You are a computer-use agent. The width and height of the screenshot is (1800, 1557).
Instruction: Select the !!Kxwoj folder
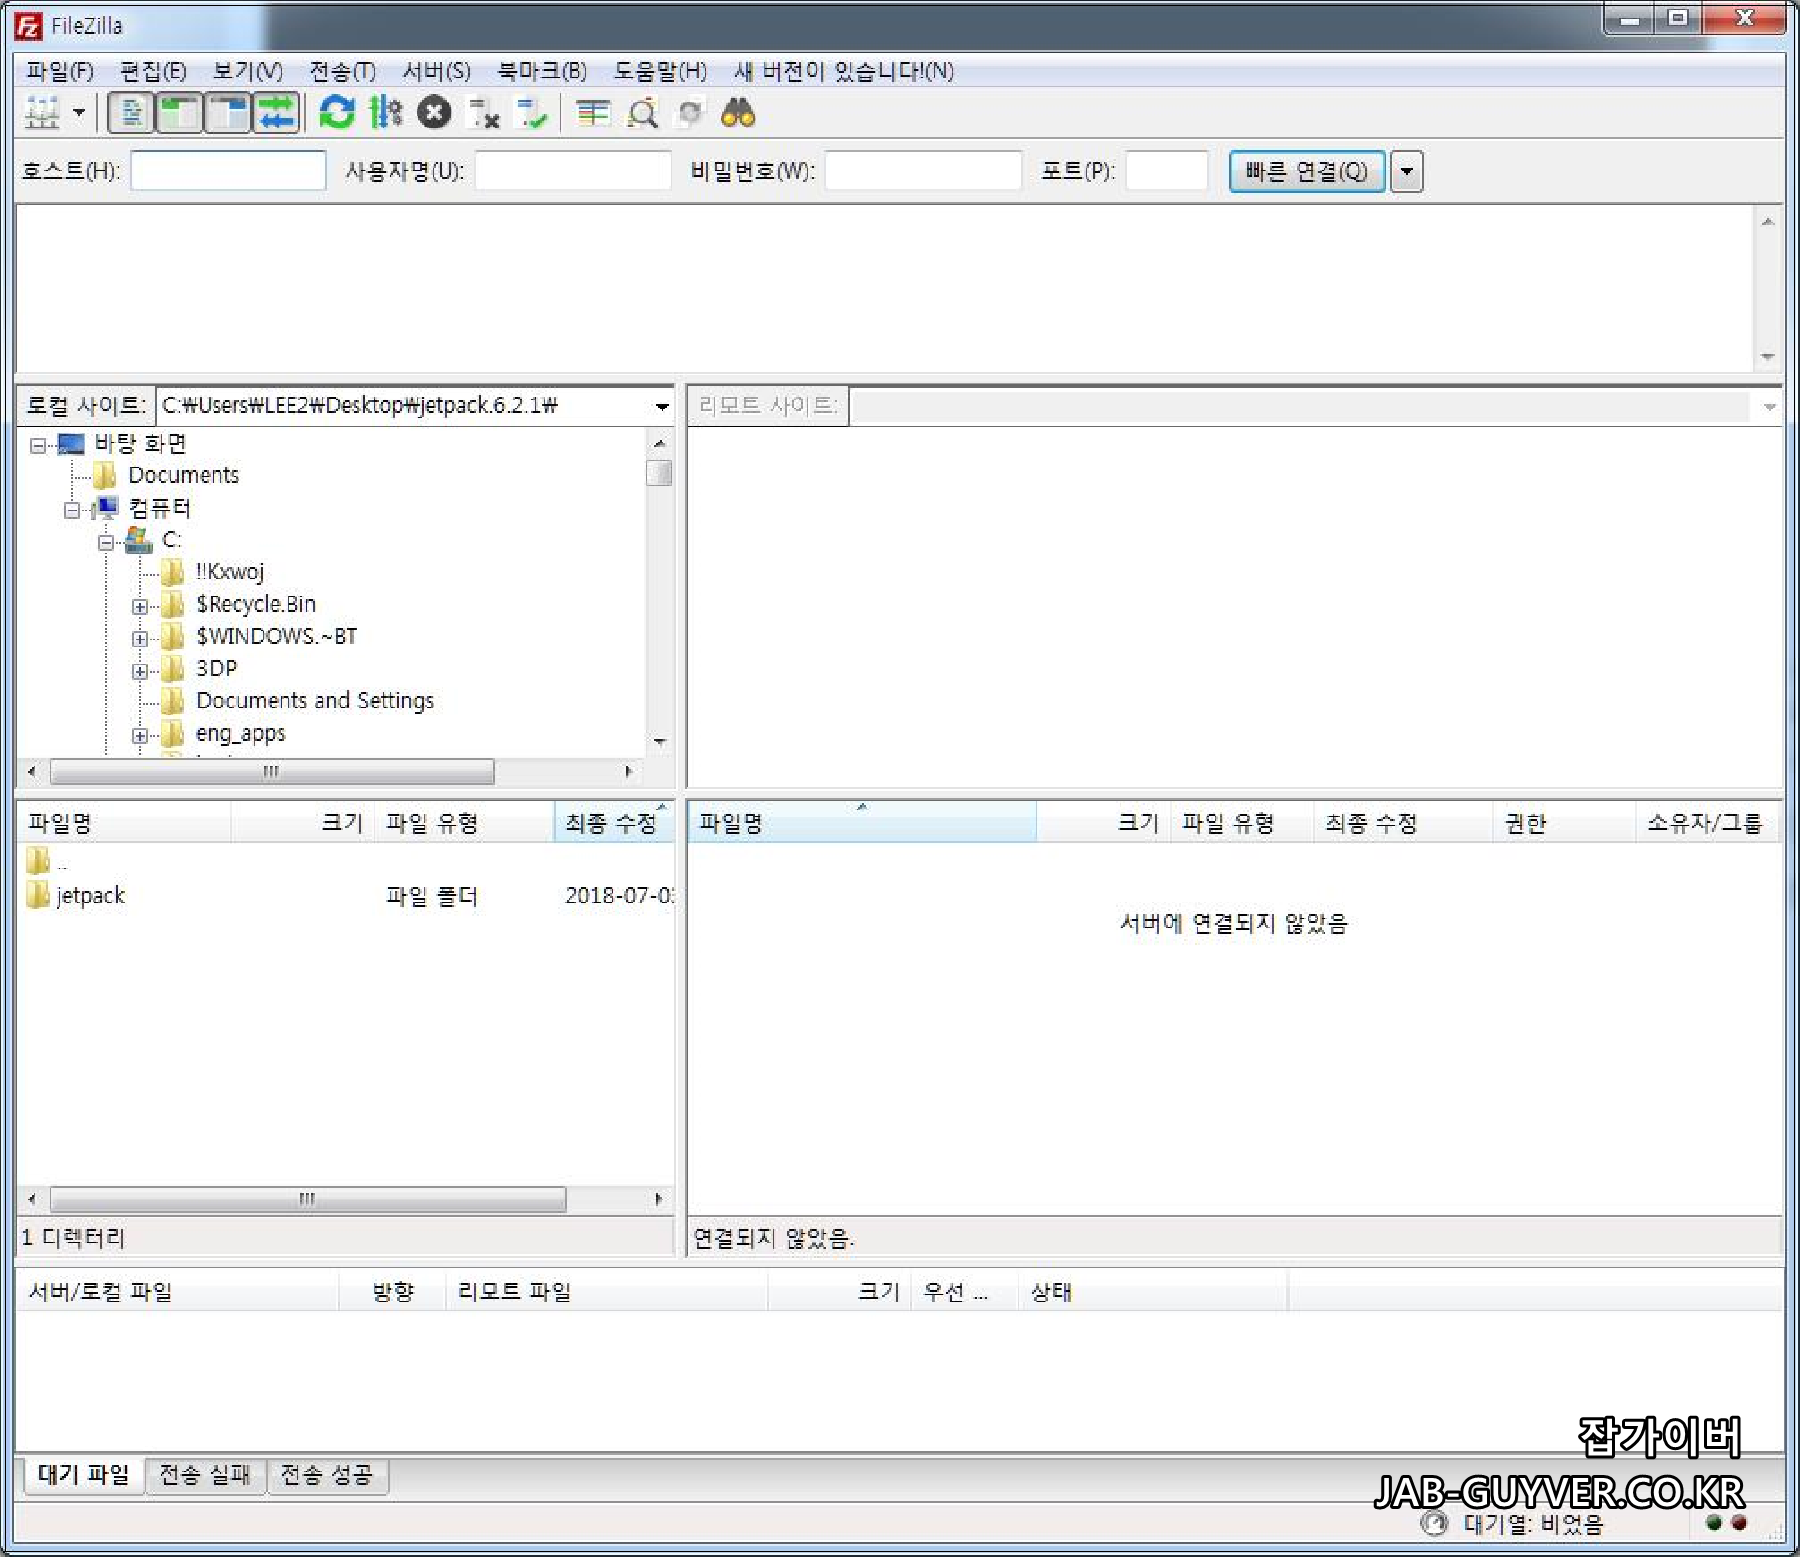point(230,572)
